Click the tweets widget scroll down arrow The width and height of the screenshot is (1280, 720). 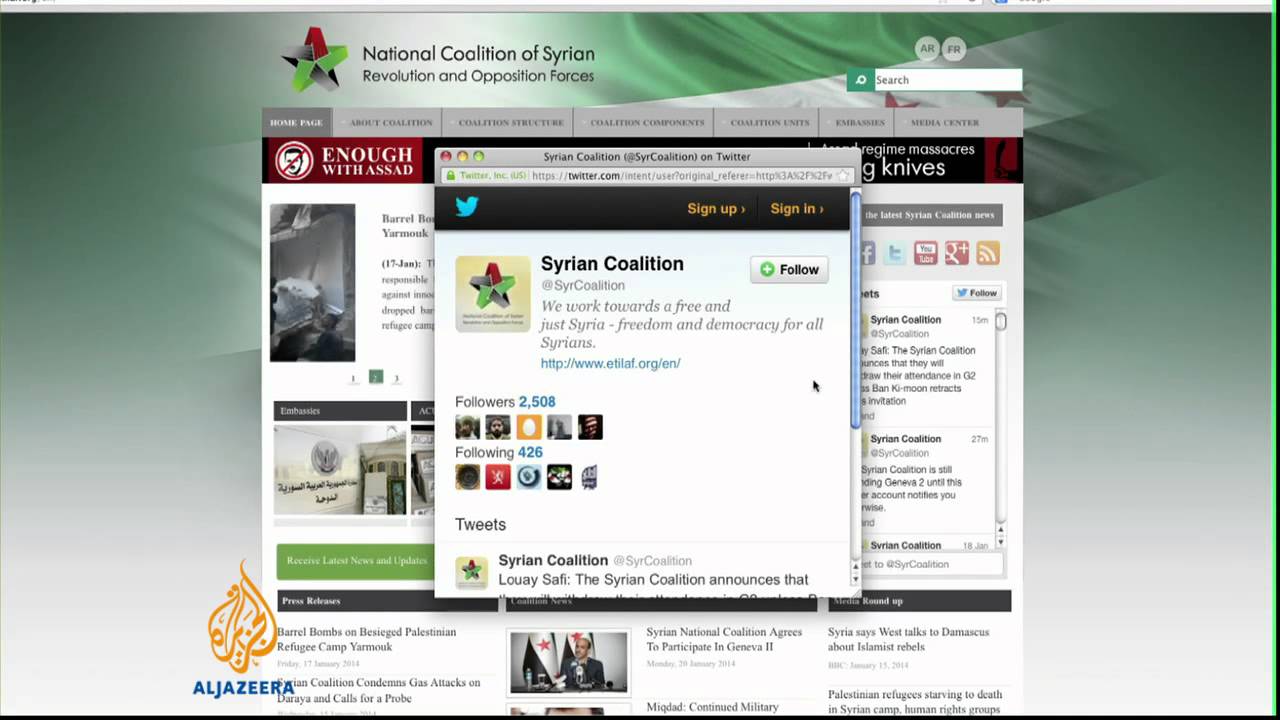click(1000, 541)
